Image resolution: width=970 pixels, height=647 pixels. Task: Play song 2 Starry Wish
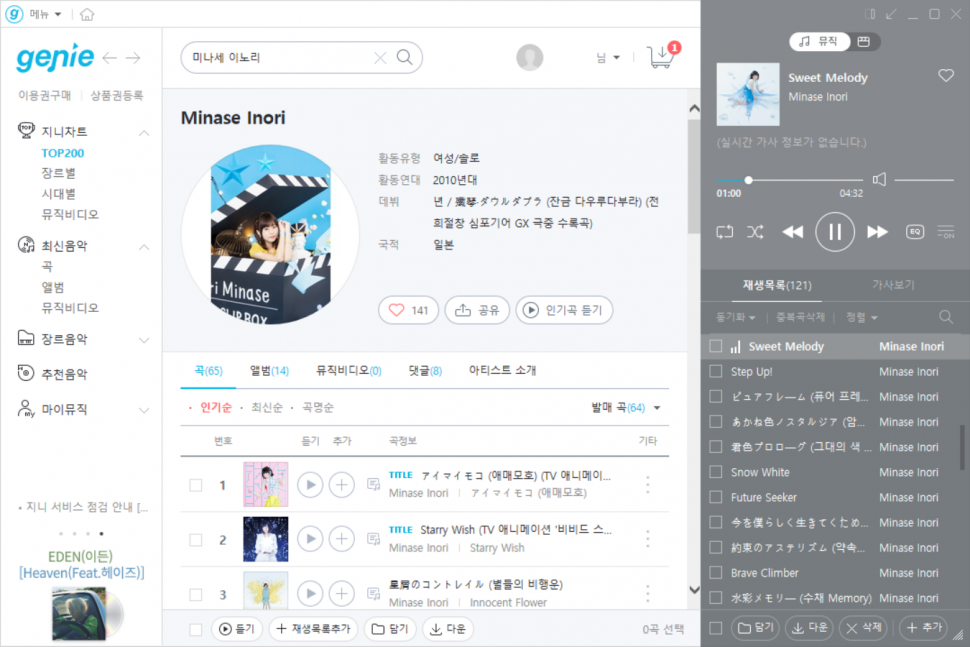(x=311, y=539)
